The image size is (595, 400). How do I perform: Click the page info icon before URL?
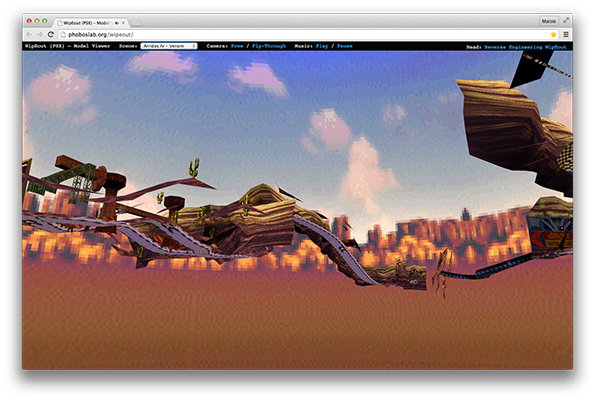[x=63, y=35]
